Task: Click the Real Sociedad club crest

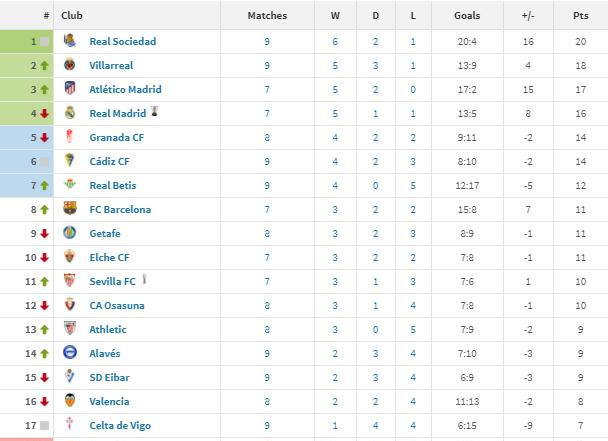Action: [x=70, y=40]
